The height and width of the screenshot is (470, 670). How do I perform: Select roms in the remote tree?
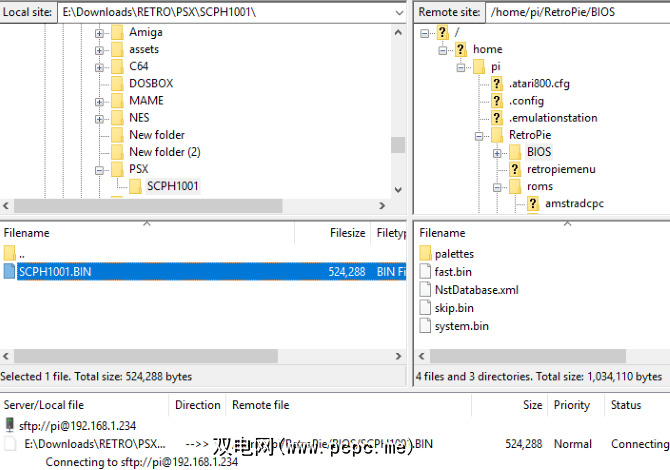[540, 186]
